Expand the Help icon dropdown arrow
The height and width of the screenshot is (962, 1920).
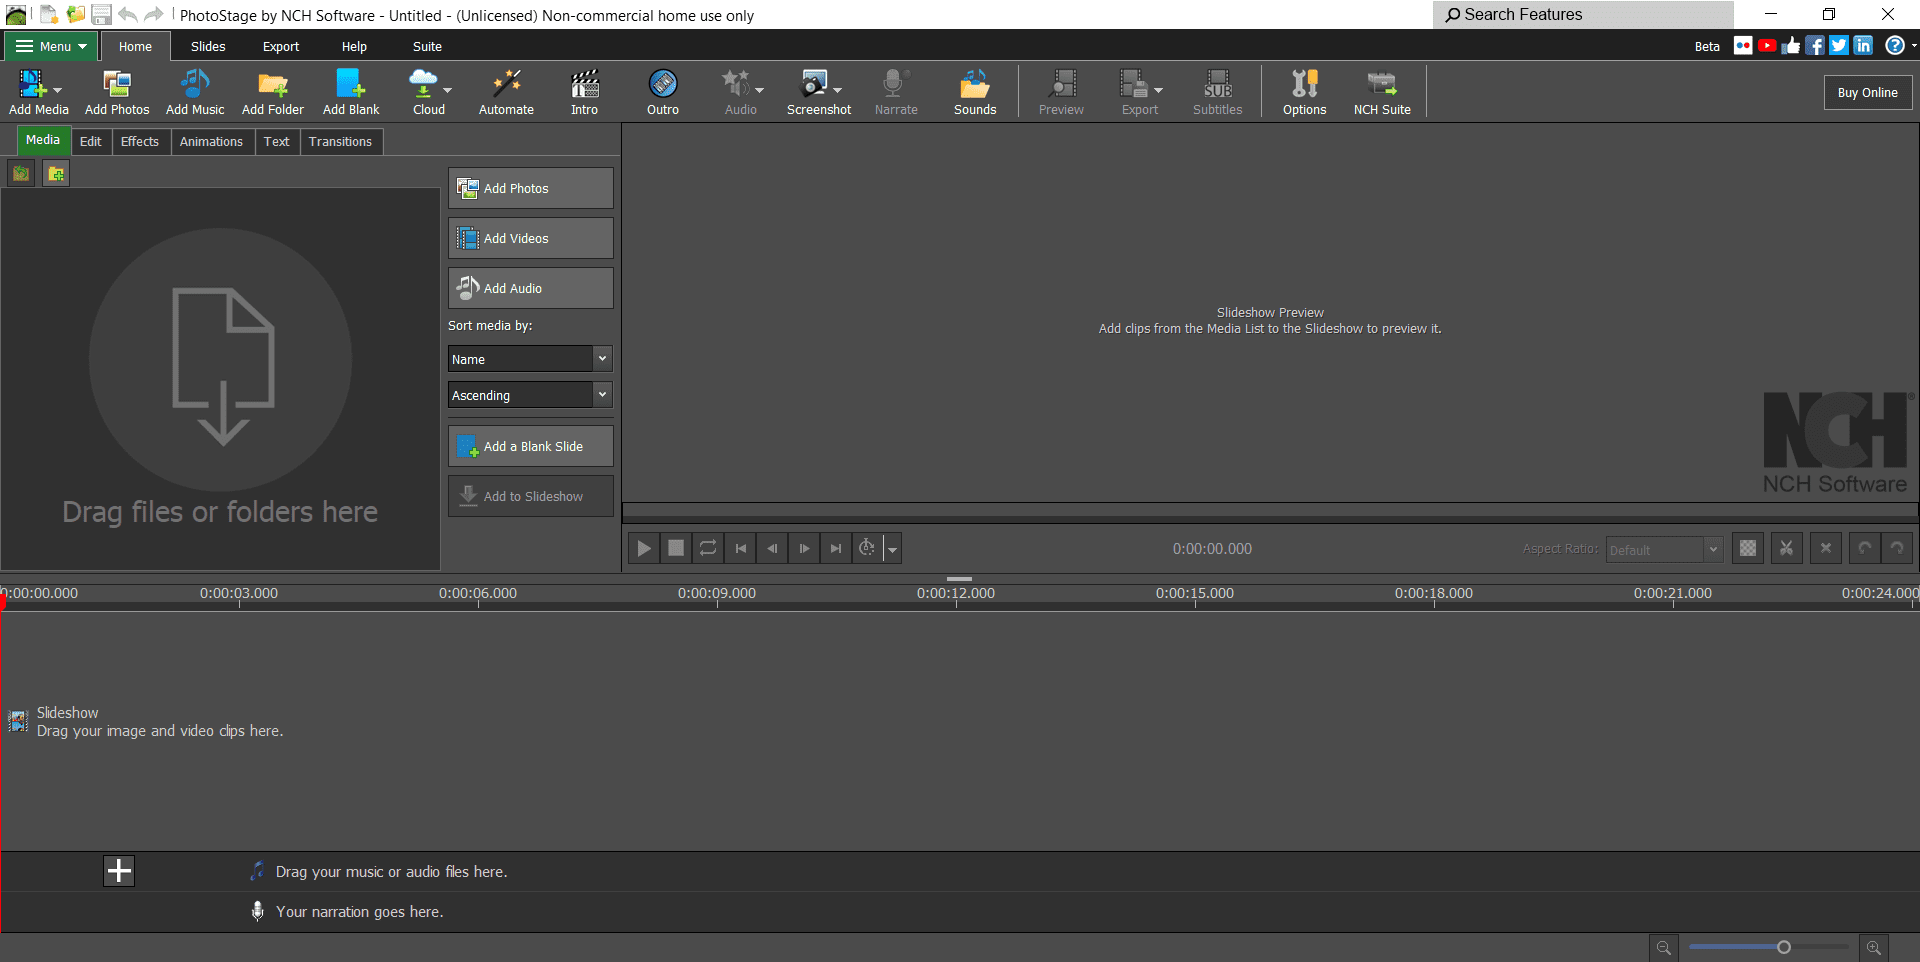1913,45
